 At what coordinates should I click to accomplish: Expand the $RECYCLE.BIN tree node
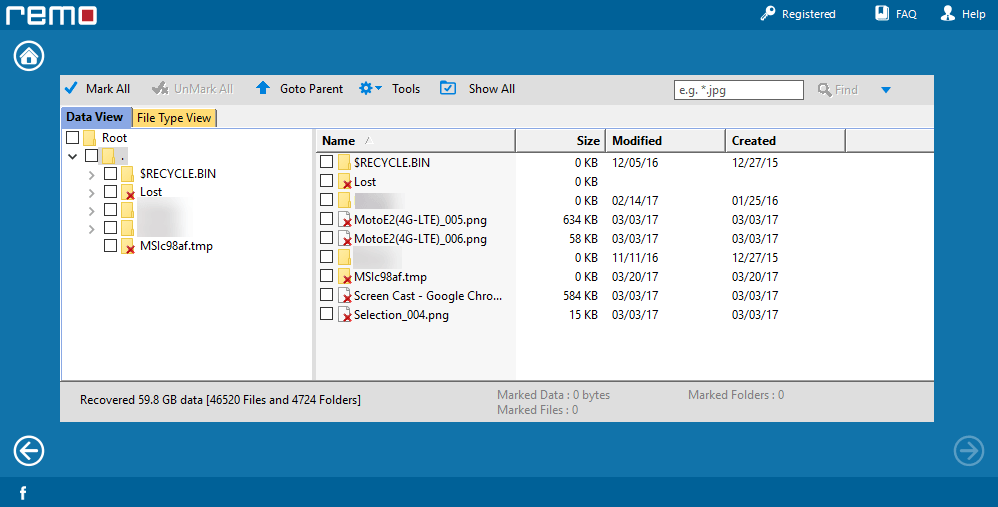tap(92, 174)
